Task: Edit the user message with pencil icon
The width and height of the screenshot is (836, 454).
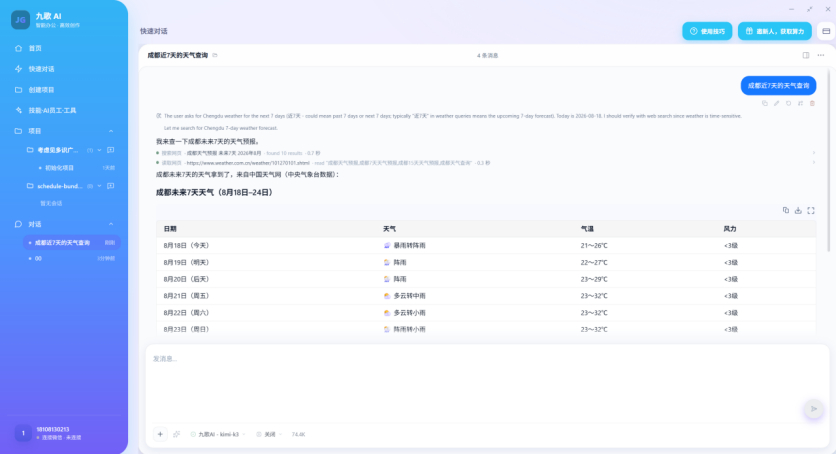Action: [x=776, y=103]
